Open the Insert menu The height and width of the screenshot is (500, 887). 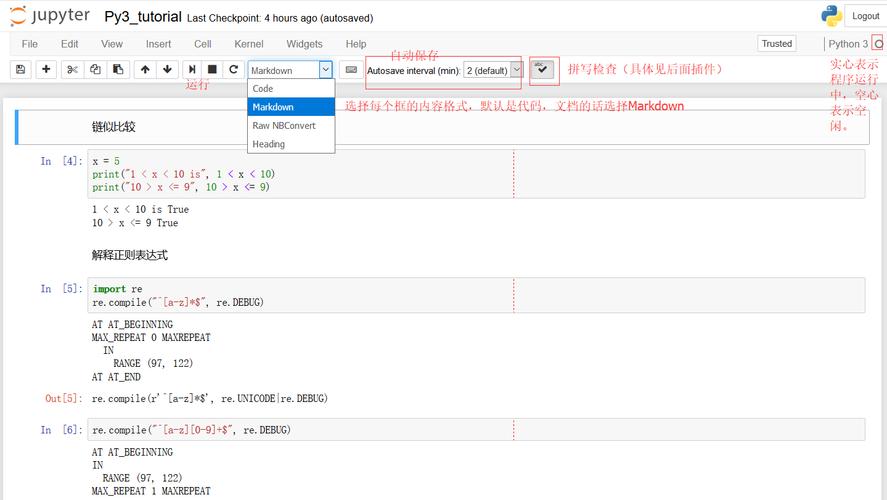click(x=158, y=44)
